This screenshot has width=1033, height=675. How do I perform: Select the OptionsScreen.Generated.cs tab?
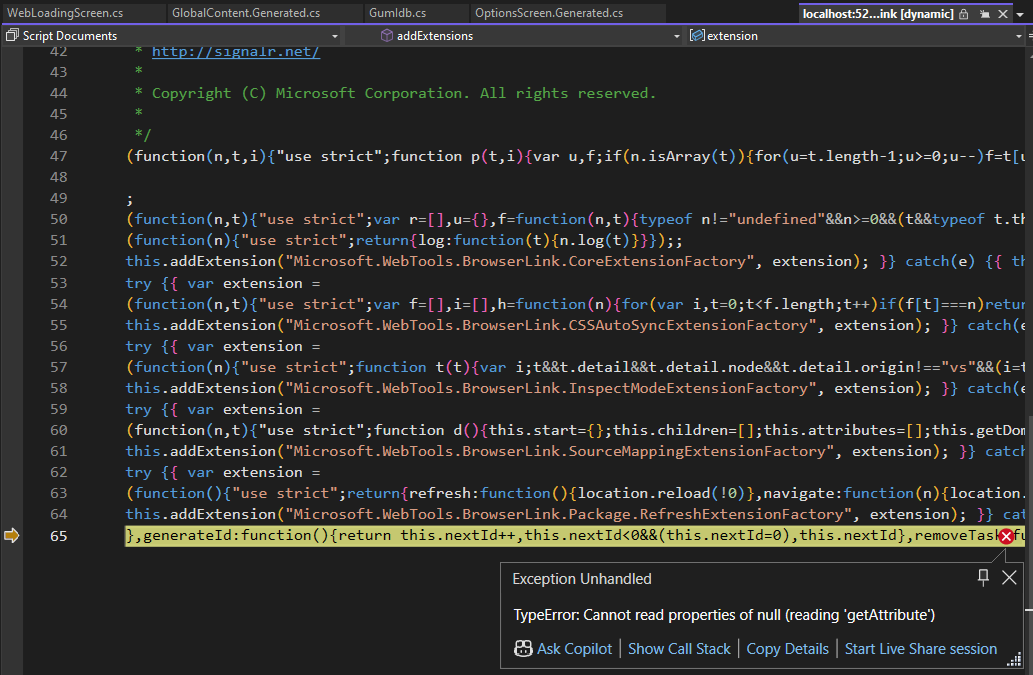tap(548, 13)
